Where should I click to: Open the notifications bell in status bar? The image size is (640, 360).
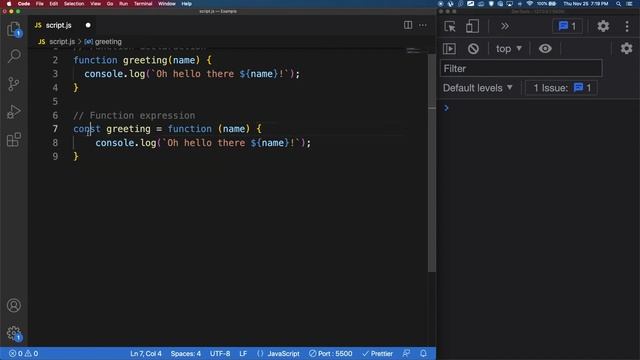[x=423, y=353]
